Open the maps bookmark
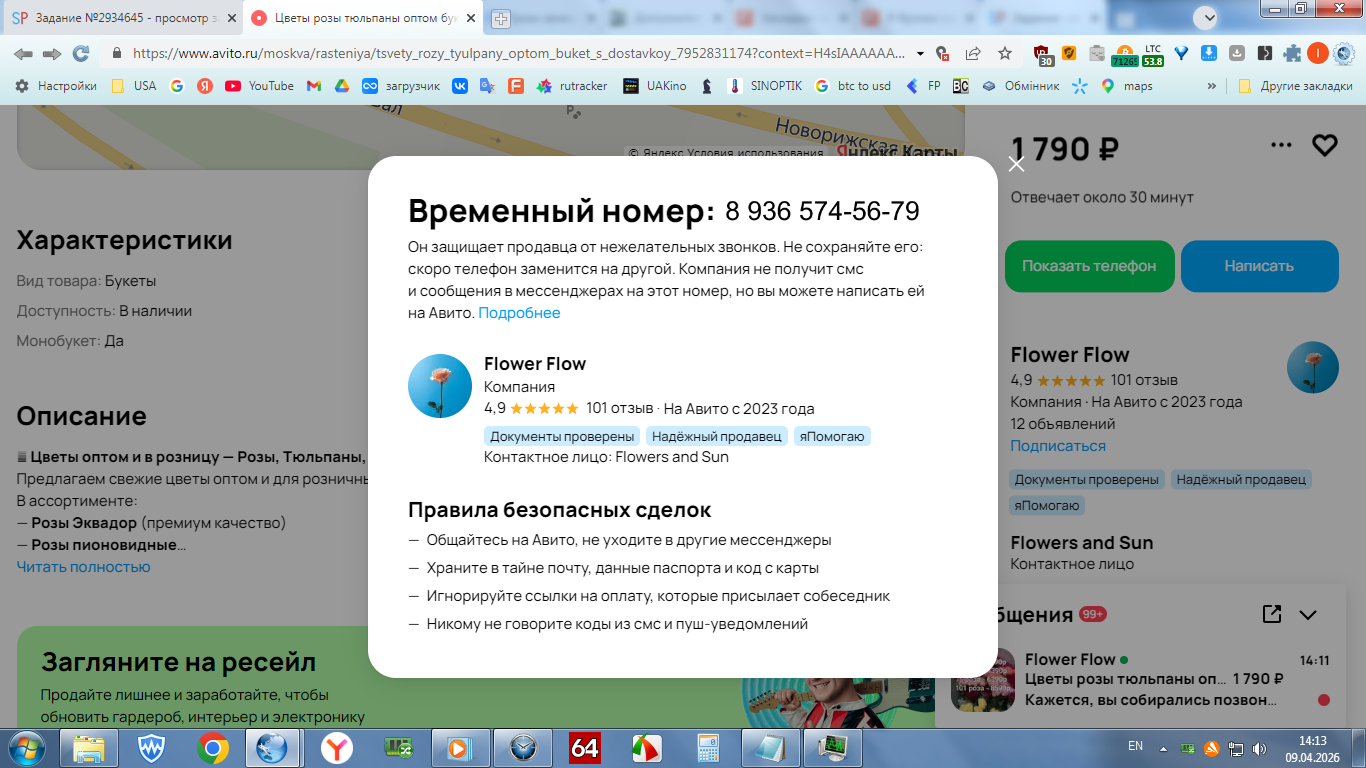Screen dimensions: 1366x768 1126,86
